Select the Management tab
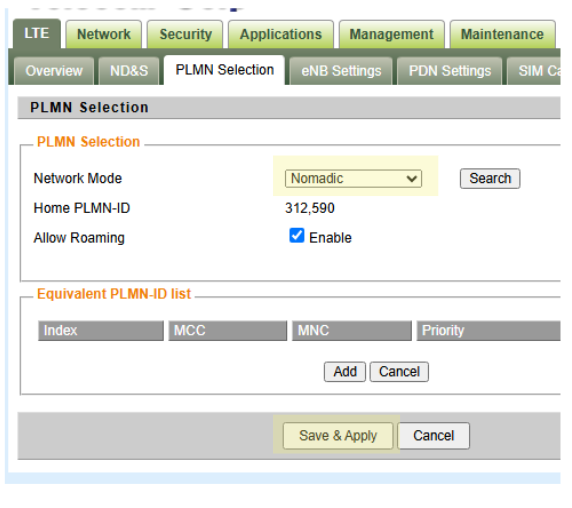The width and height of the screenshot is (572, 508). click(391, 34)
